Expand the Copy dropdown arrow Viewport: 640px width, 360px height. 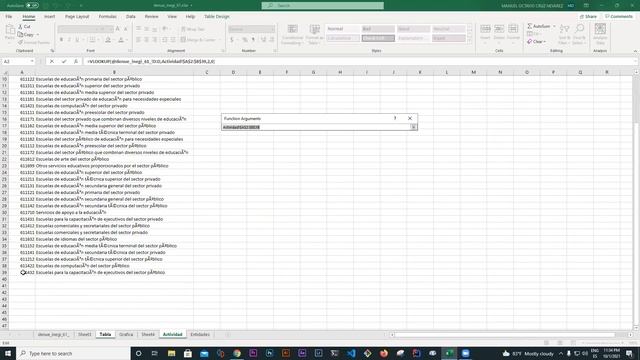[x=38, y=35]
